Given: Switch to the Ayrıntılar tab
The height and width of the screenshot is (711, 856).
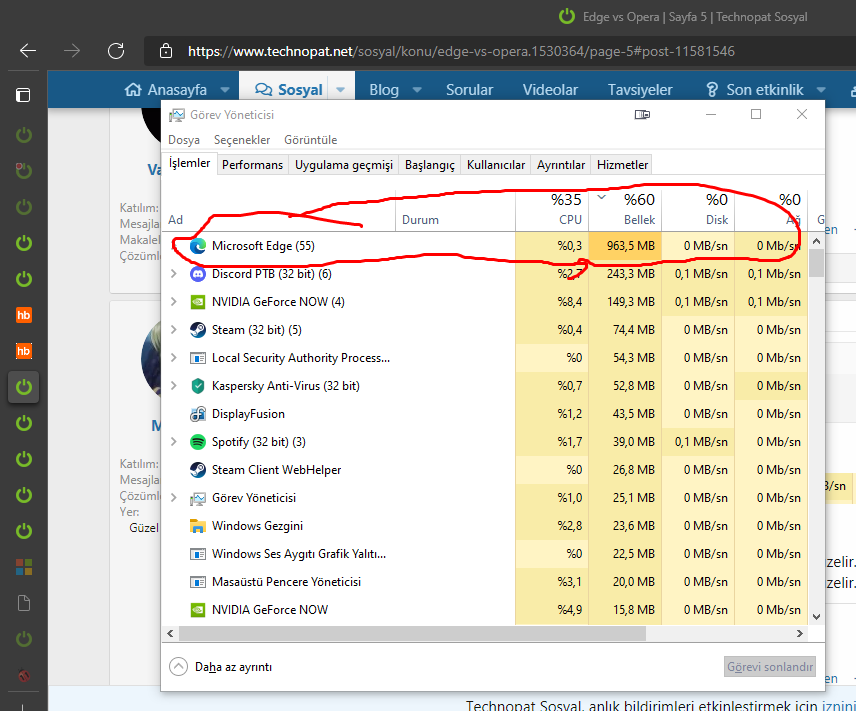Looking at the screenshot, I should 561,165.
